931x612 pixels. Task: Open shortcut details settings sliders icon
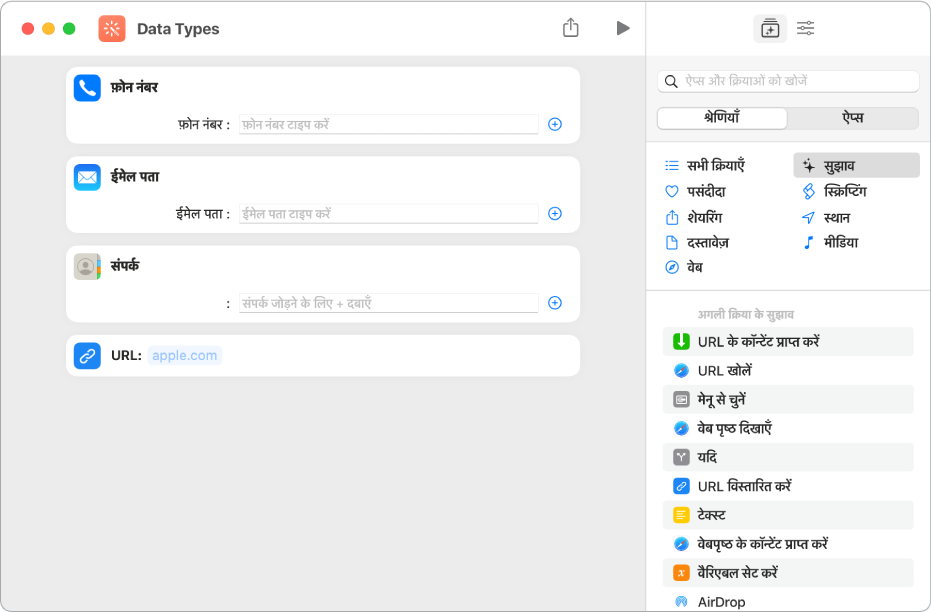[806, 28]
